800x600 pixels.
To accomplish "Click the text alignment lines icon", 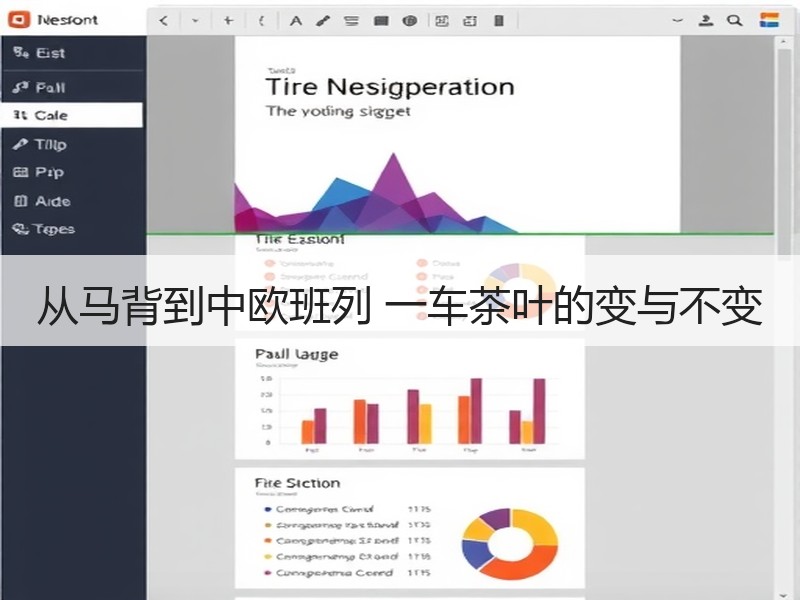I will (x=351, y=21).
